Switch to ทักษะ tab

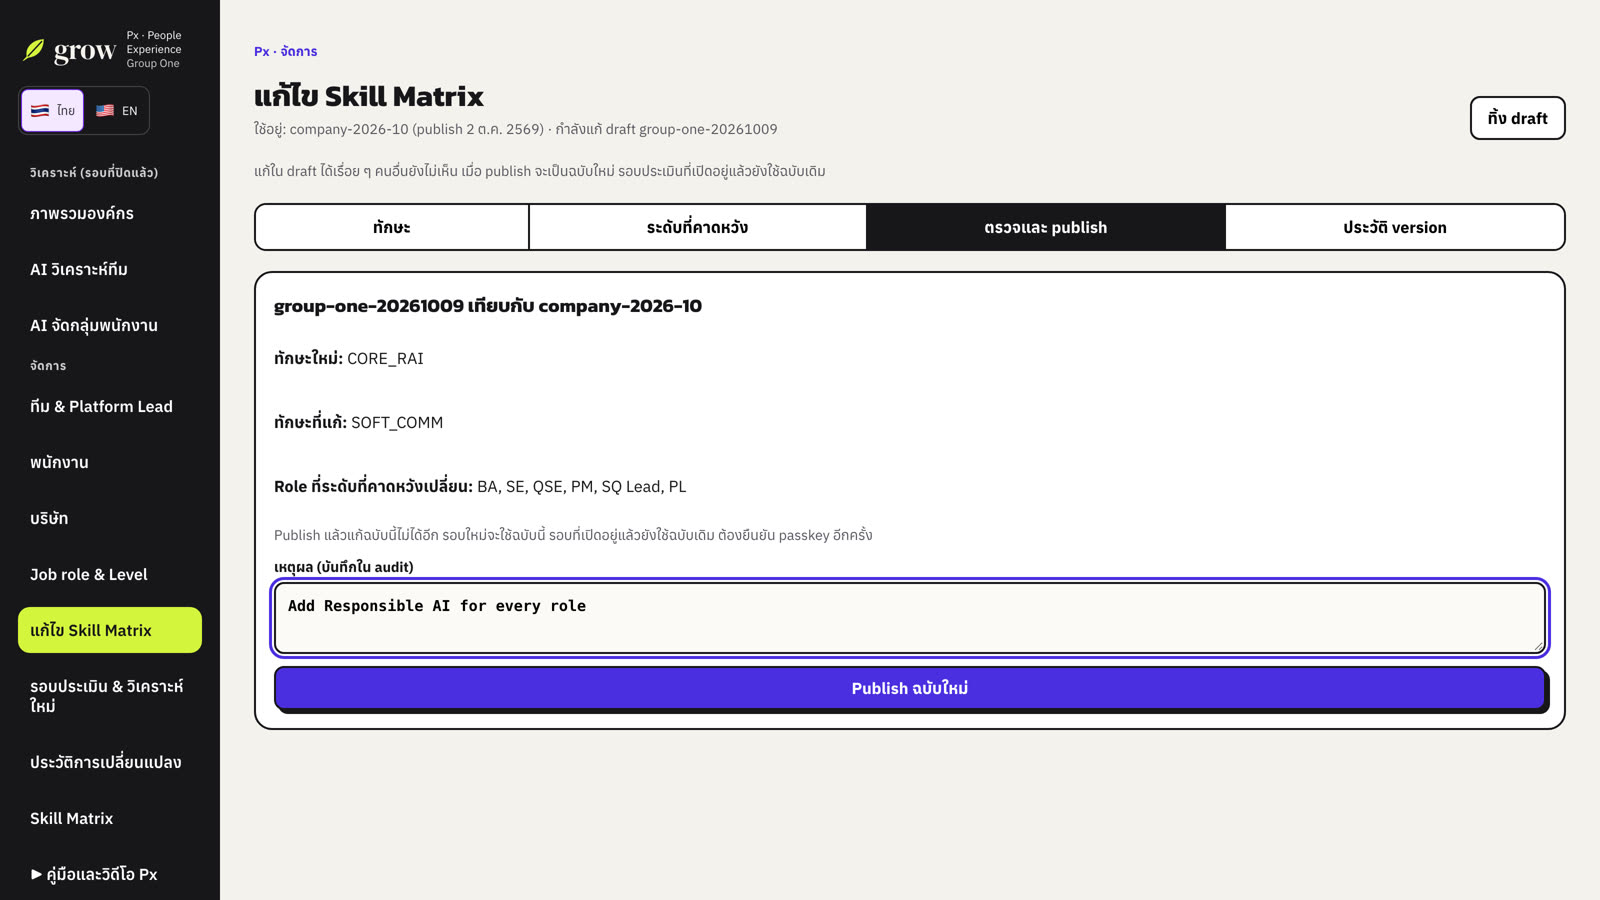(x=392, y=227)
